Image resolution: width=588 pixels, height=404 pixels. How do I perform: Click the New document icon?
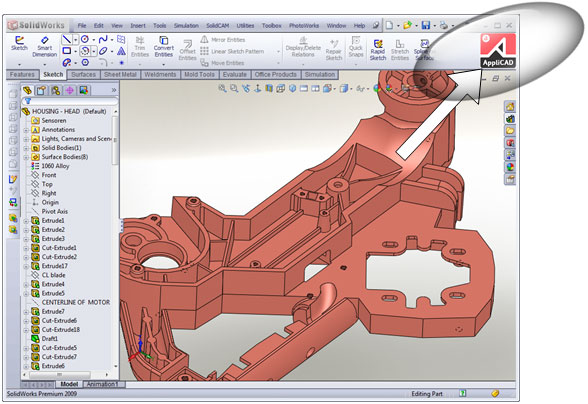389,26
